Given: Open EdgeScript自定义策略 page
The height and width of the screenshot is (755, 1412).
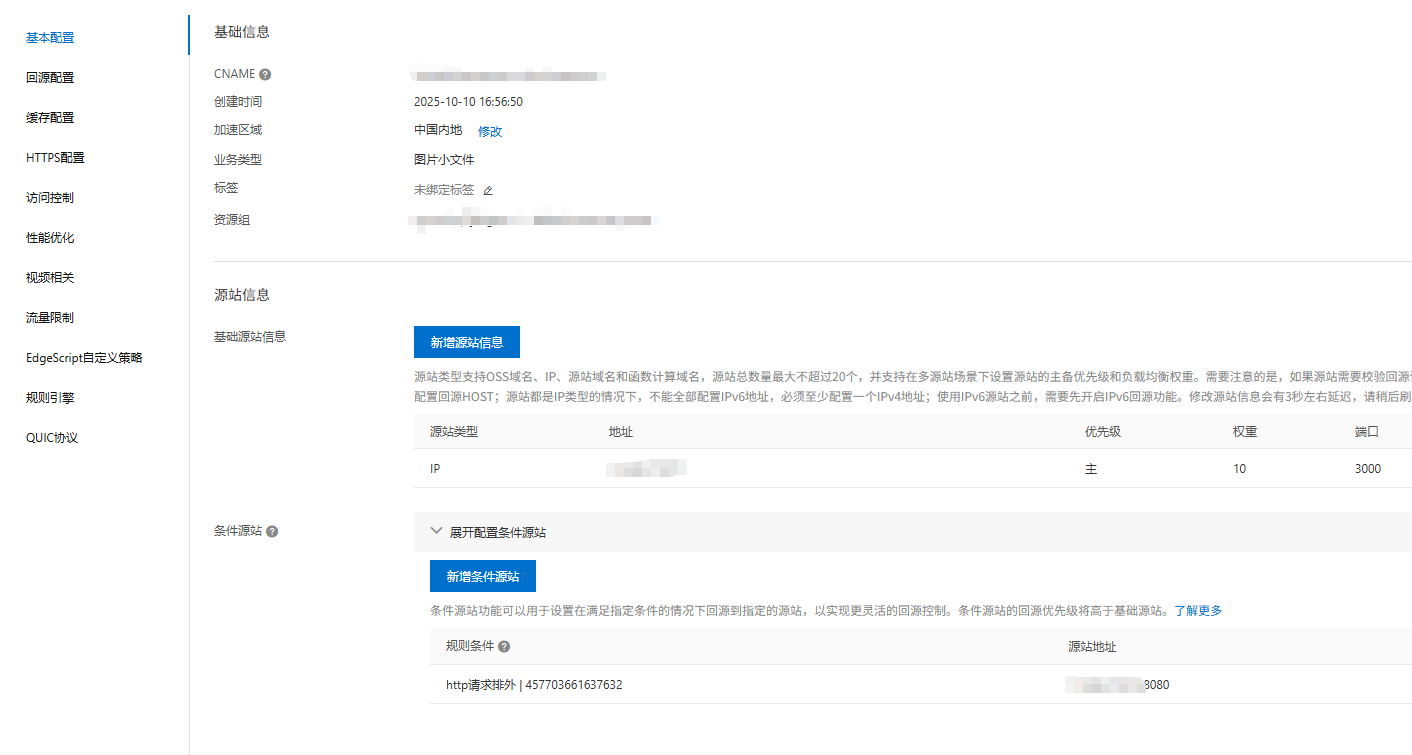Looking at the screenshot, I should pos(84,358).
